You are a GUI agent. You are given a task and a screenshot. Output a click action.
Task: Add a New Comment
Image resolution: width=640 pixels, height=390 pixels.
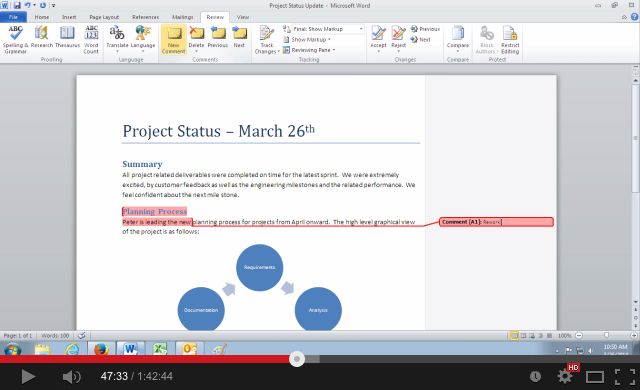(173, 40)
